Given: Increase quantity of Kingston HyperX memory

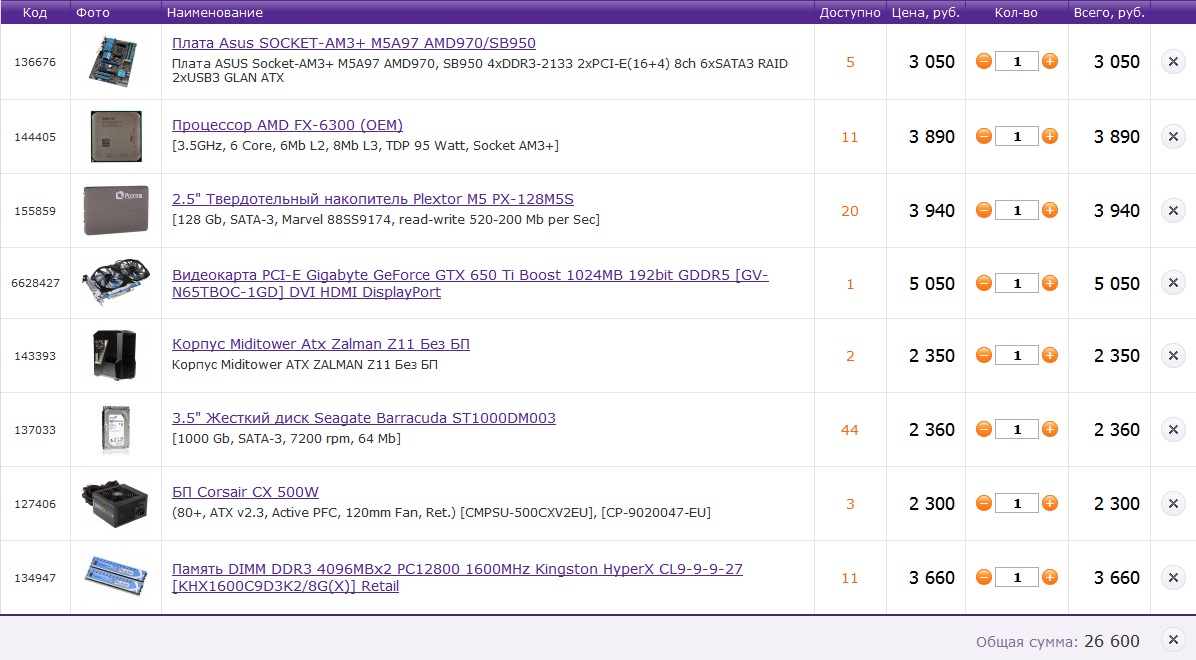Looking at the screenshot, I should coord(1050,578).
